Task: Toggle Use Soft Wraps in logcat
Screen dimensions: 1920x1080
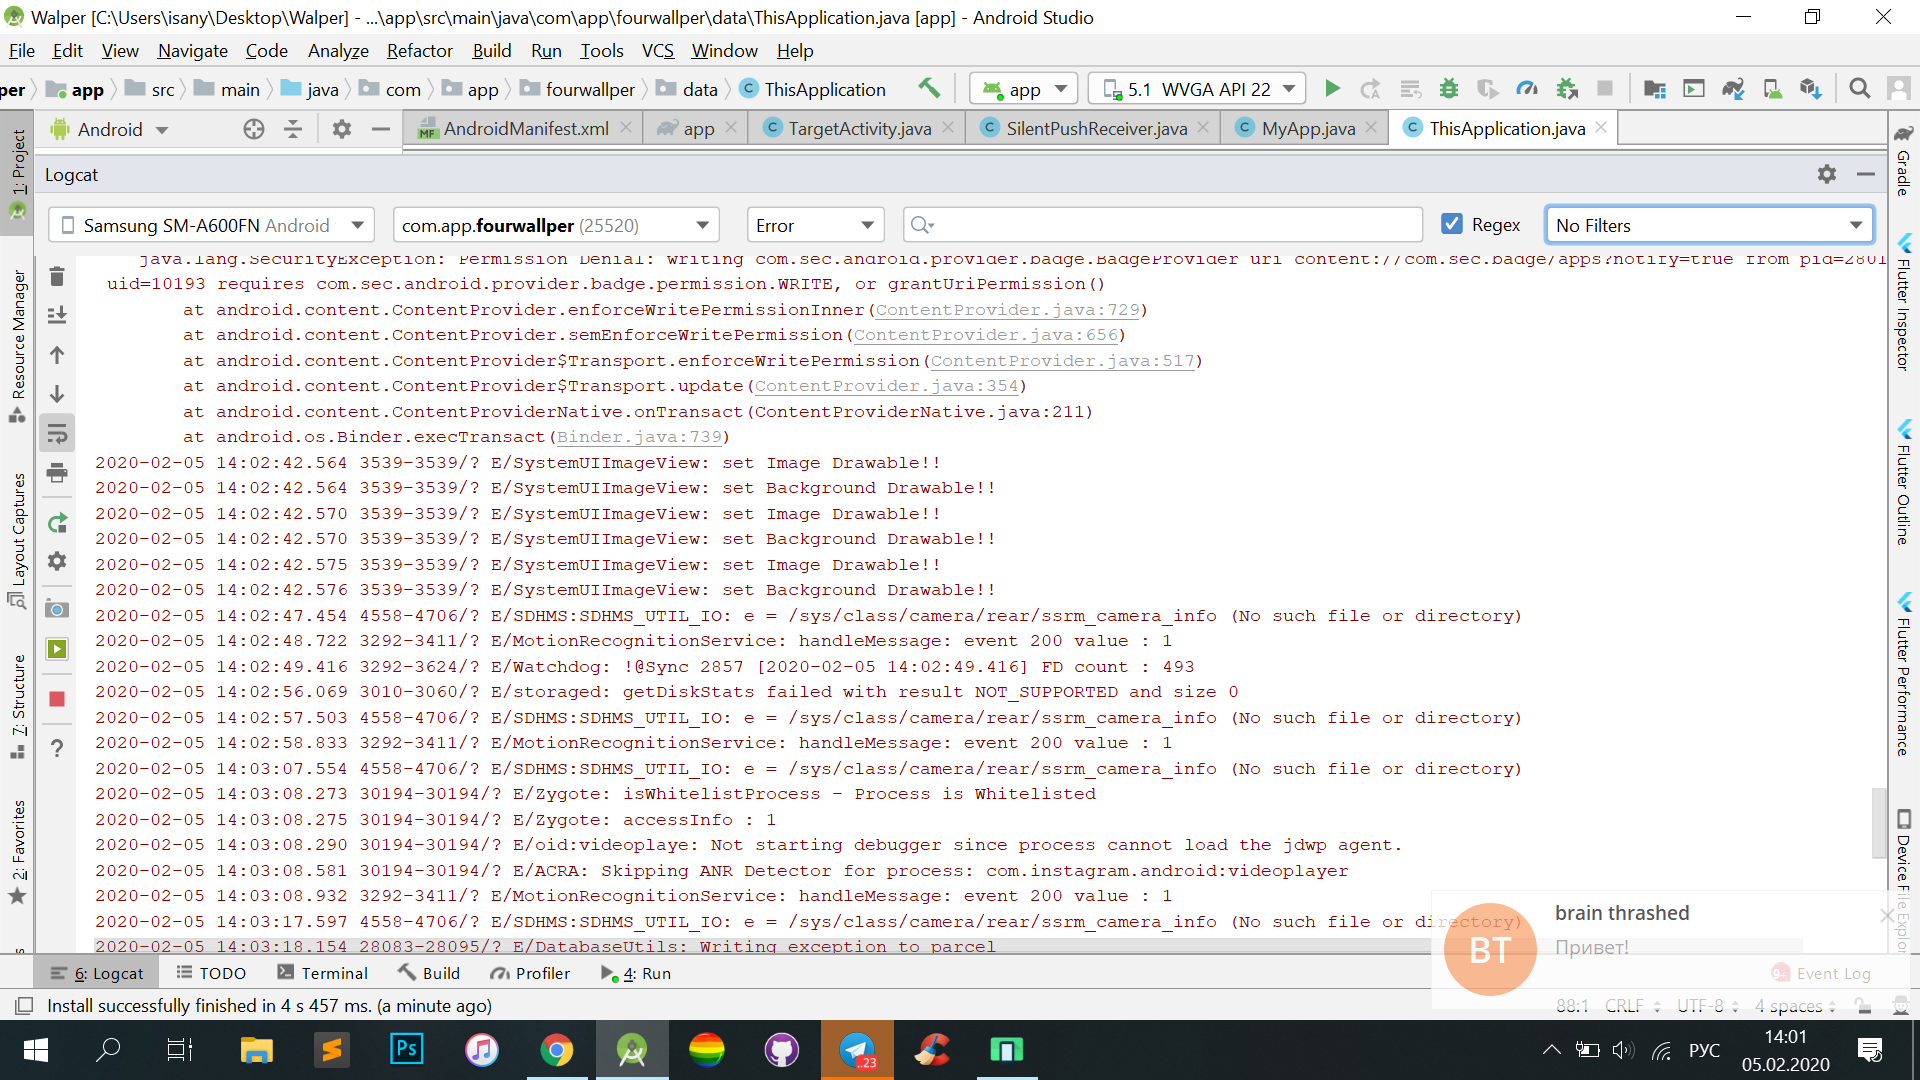Action: coord(57,434)
